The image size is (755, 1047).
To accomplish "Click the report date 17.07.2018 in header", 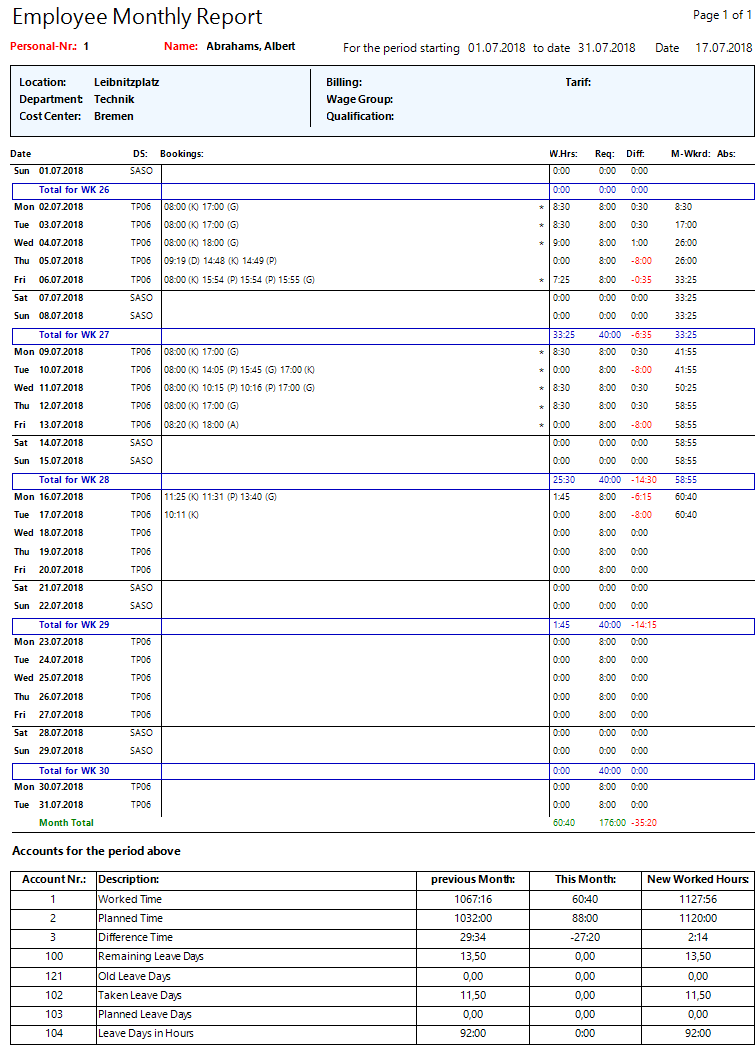I will pyautogui.click(x=724, y=47).
